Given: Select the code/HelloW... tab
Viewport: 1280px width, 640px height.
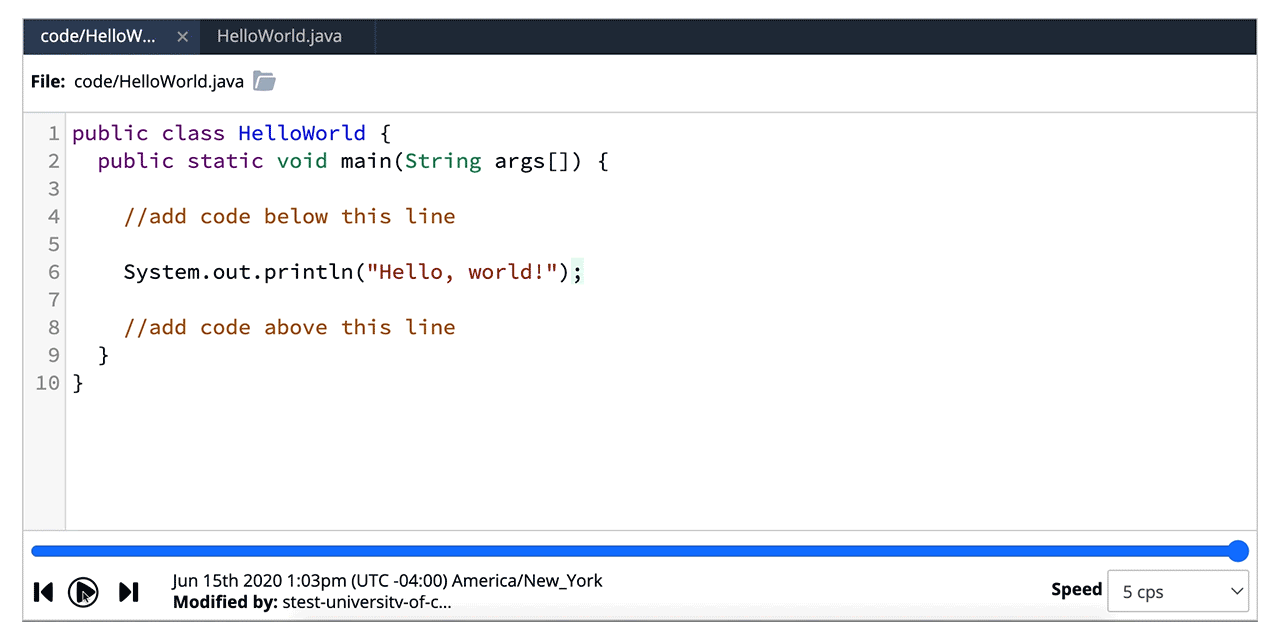Looking at the screenshot, I should tap(100, 36).
